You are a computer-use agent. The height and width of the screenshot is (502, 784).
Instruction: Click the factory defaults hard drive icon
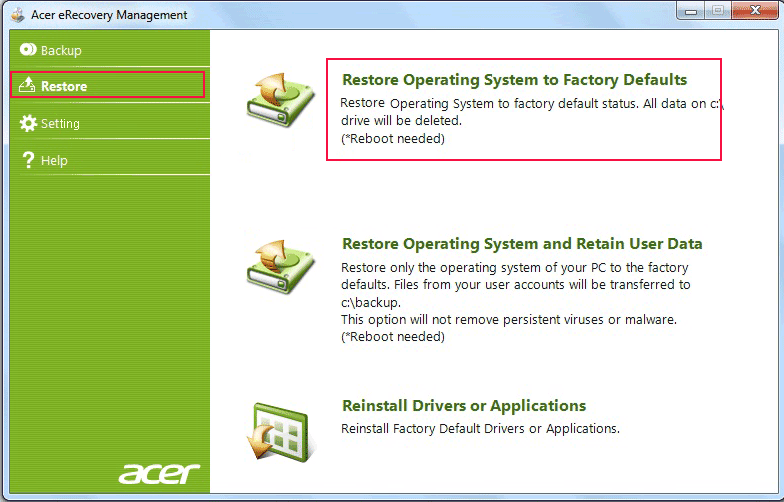(x=280, y=99)
